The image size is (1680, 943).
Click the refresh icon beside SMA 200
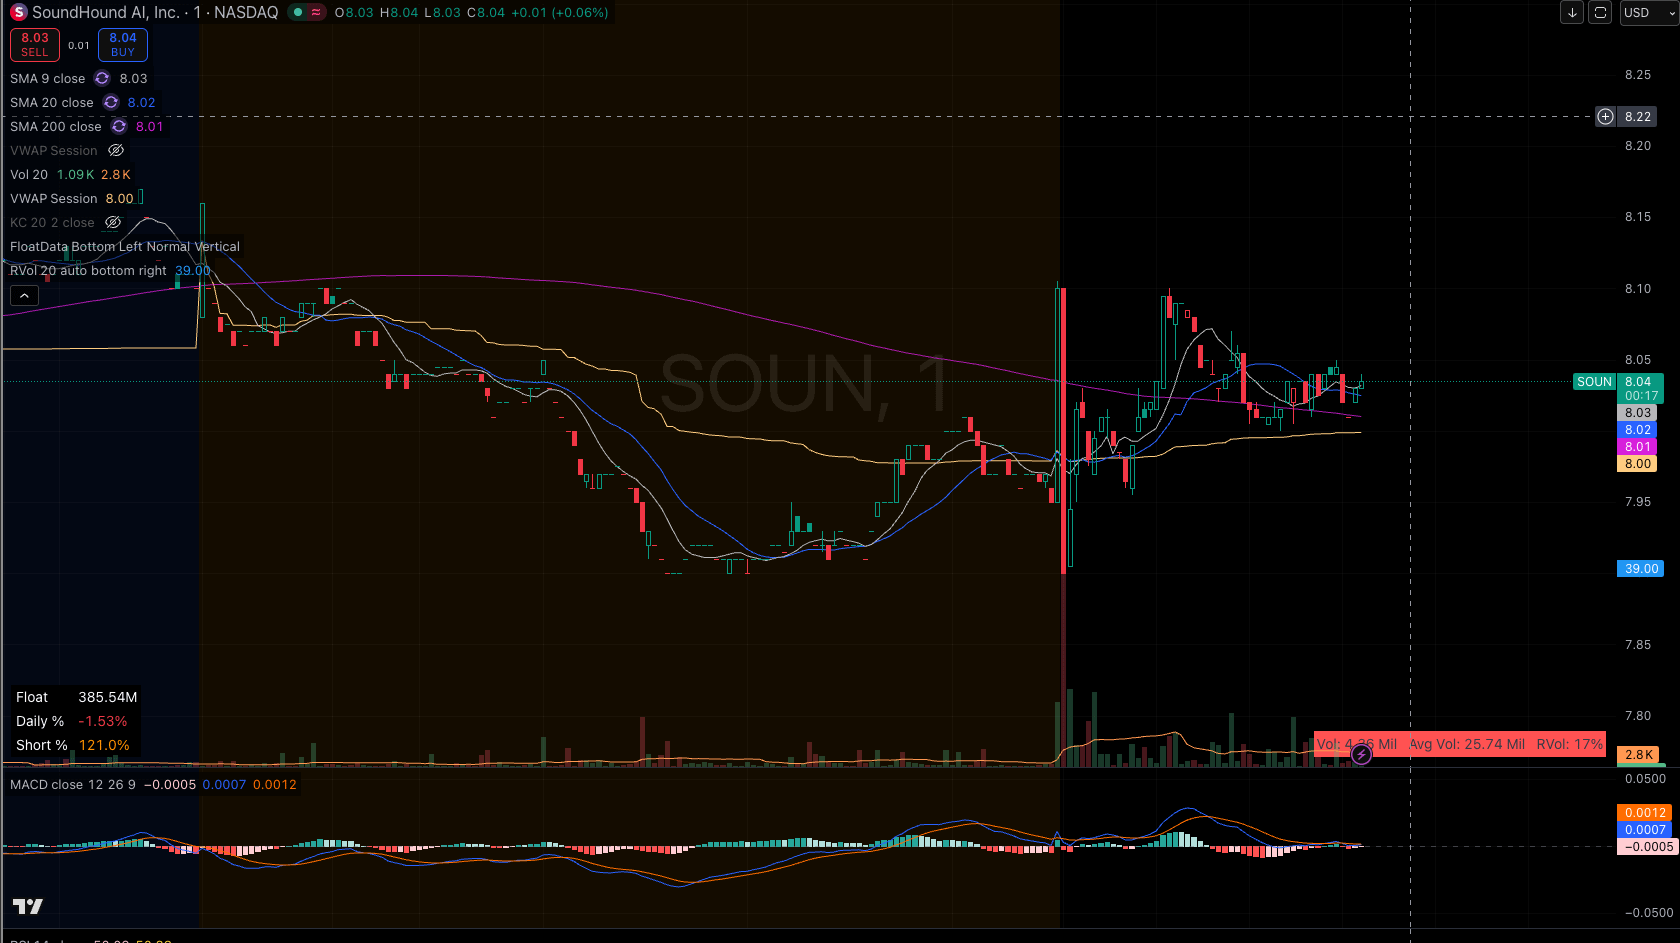[x=119, y=127]
